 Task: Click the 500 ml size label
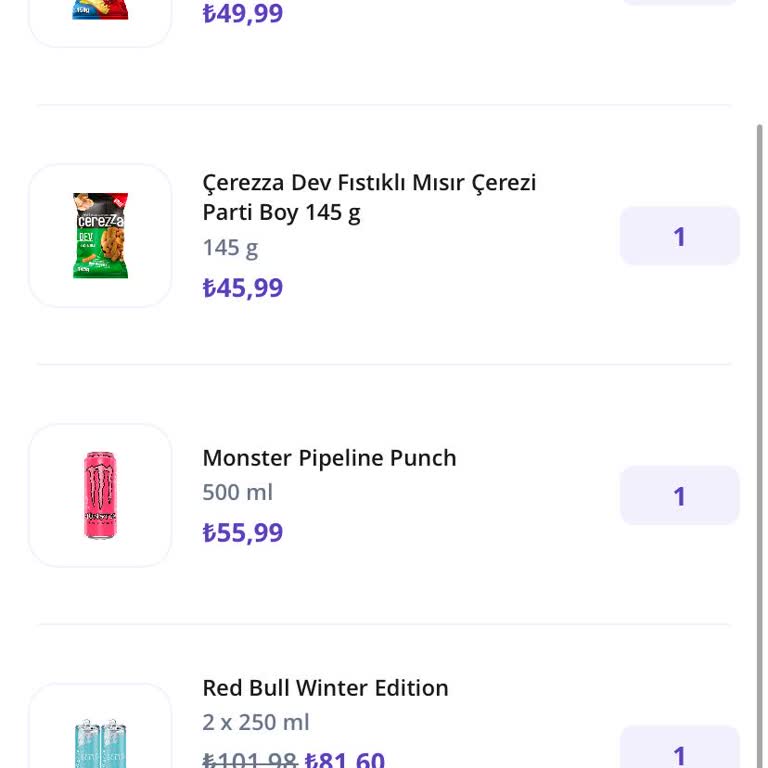[237, 492]
